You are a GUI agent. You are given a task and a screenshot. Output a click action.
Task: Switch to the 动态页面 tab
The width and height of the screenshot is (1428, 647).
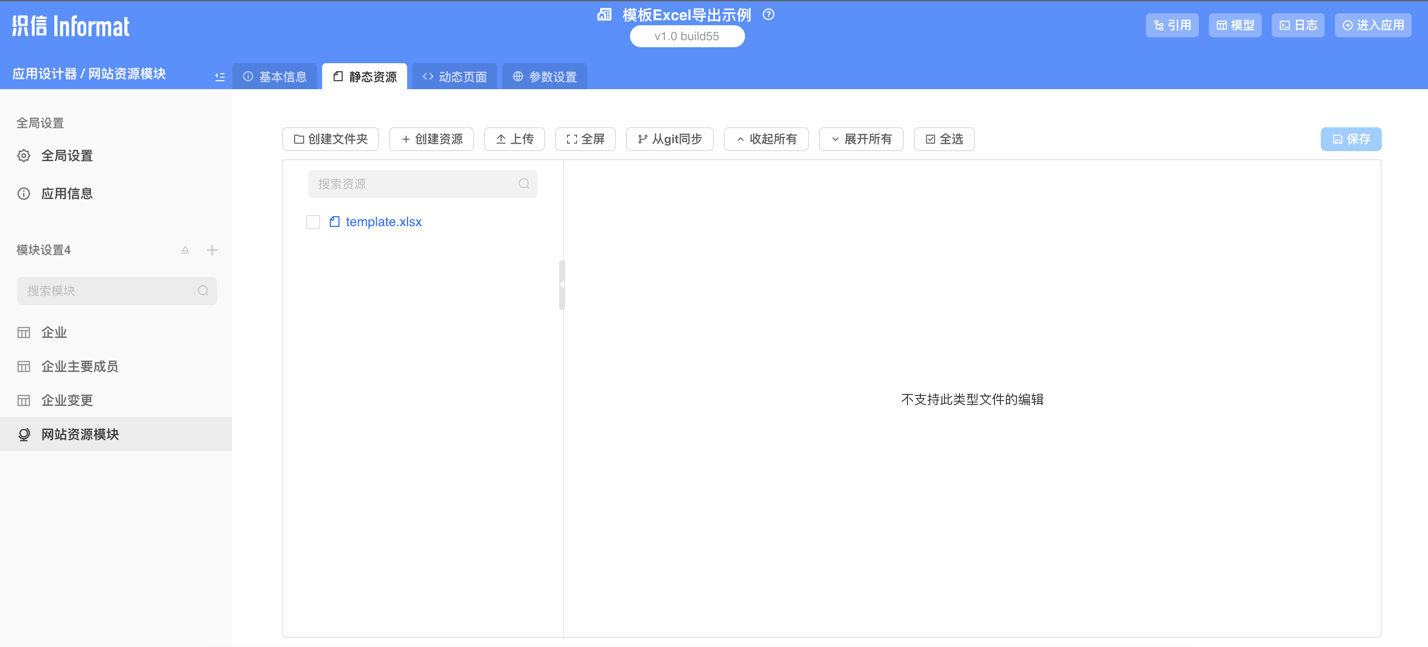[454, 75]
